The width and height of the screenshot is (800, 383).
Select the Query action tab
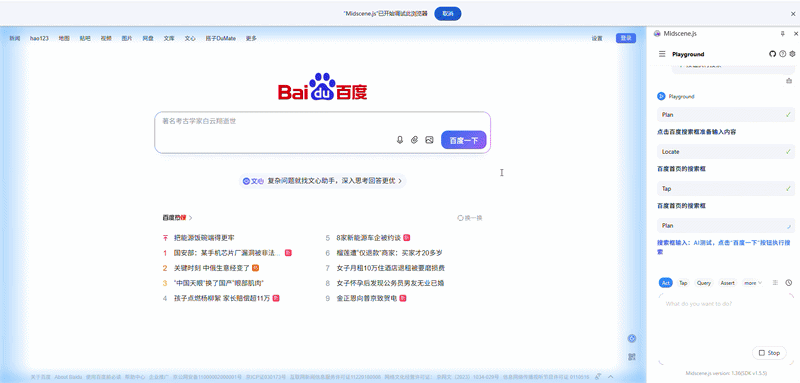pyautogui.click(x=704, y=283)
